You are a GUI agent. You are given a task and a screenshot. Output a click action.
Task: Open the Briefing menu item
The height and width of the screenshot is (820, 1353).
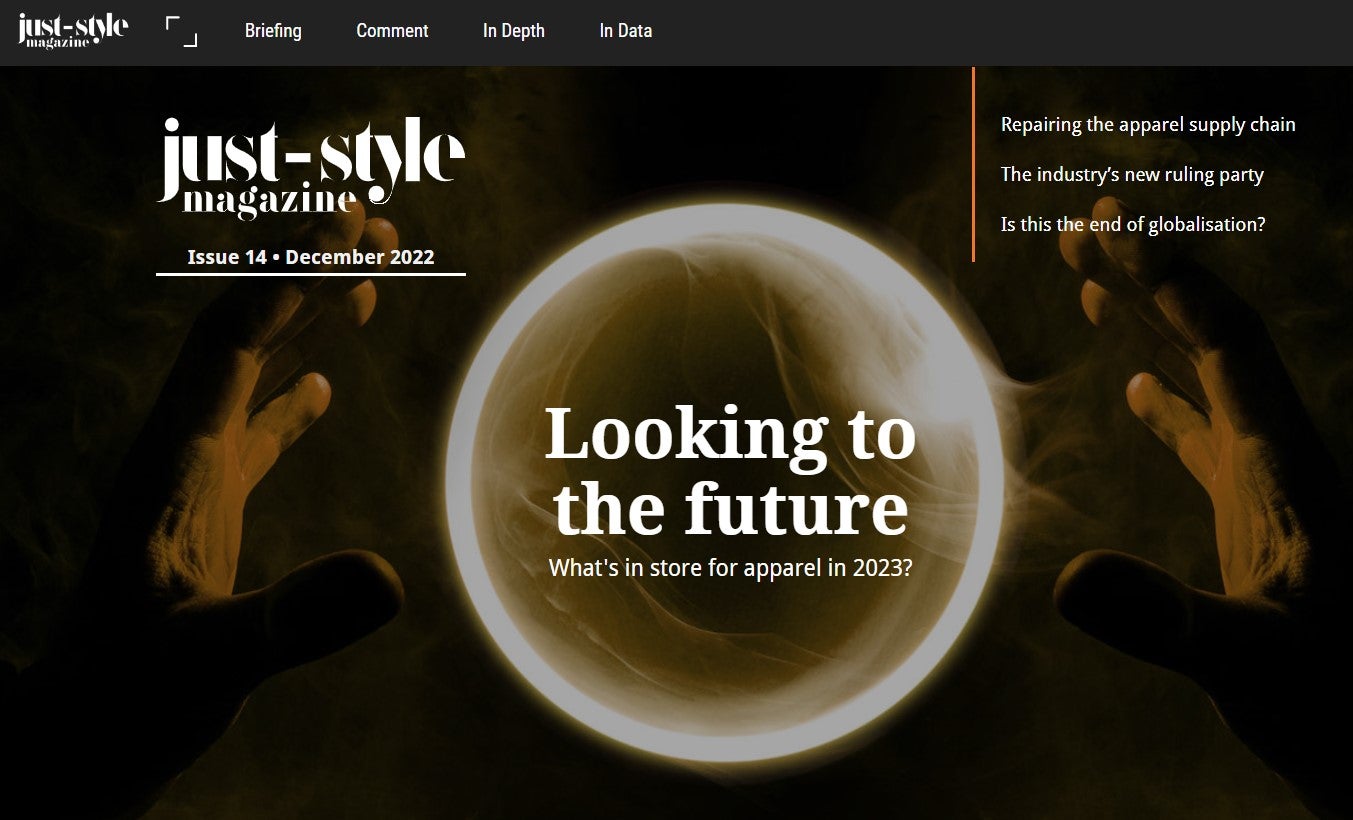click(273, 31)
